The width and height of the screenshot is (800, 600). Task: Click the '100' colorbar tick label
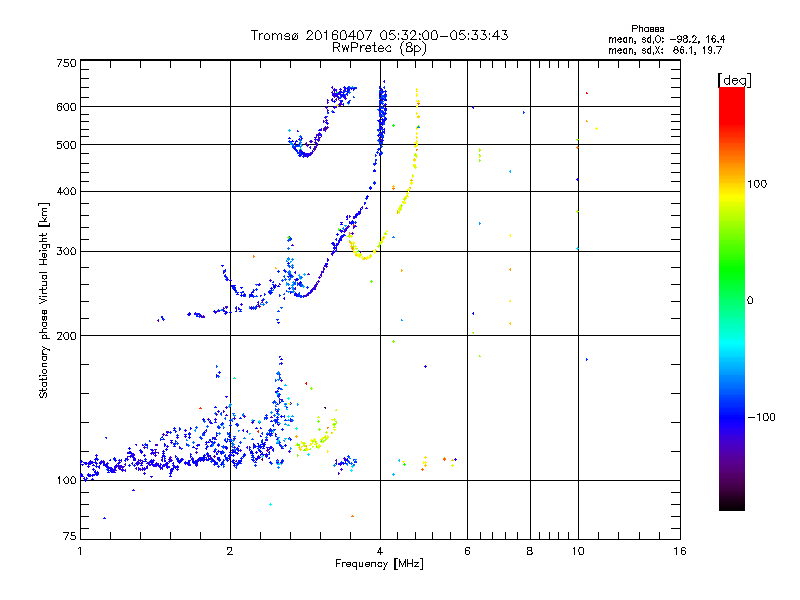757,184
